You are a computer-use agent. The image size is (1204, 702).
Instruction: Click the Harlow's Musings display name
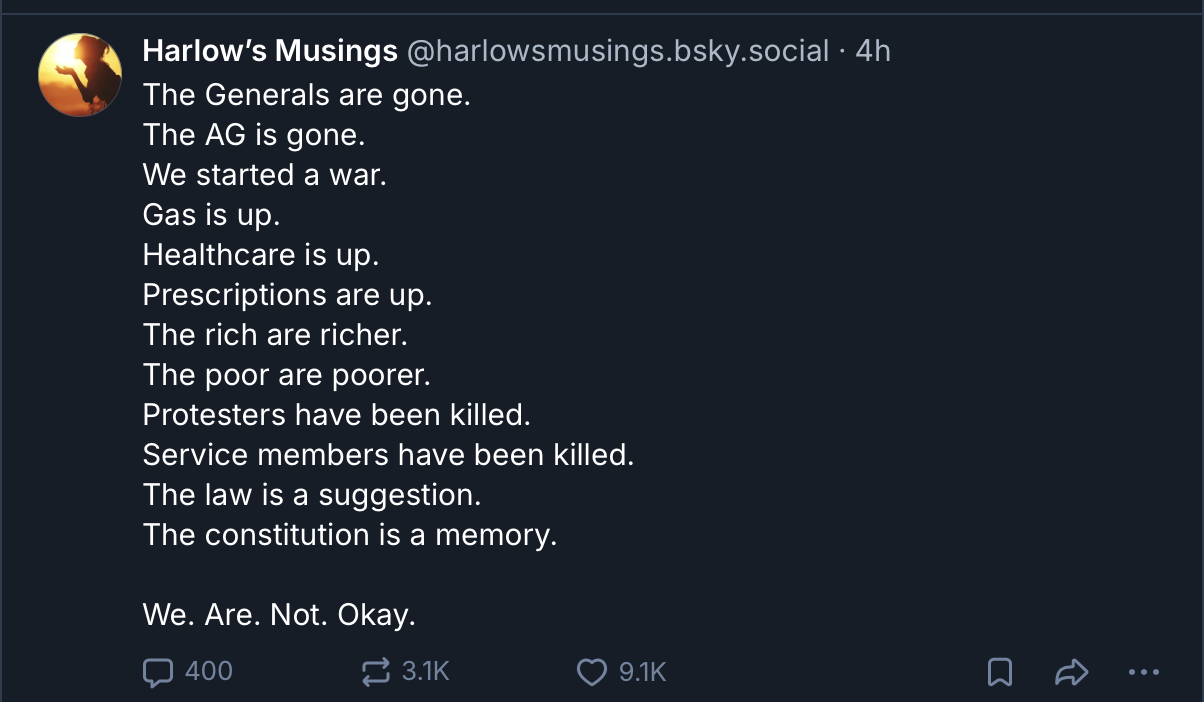[270, 51]
